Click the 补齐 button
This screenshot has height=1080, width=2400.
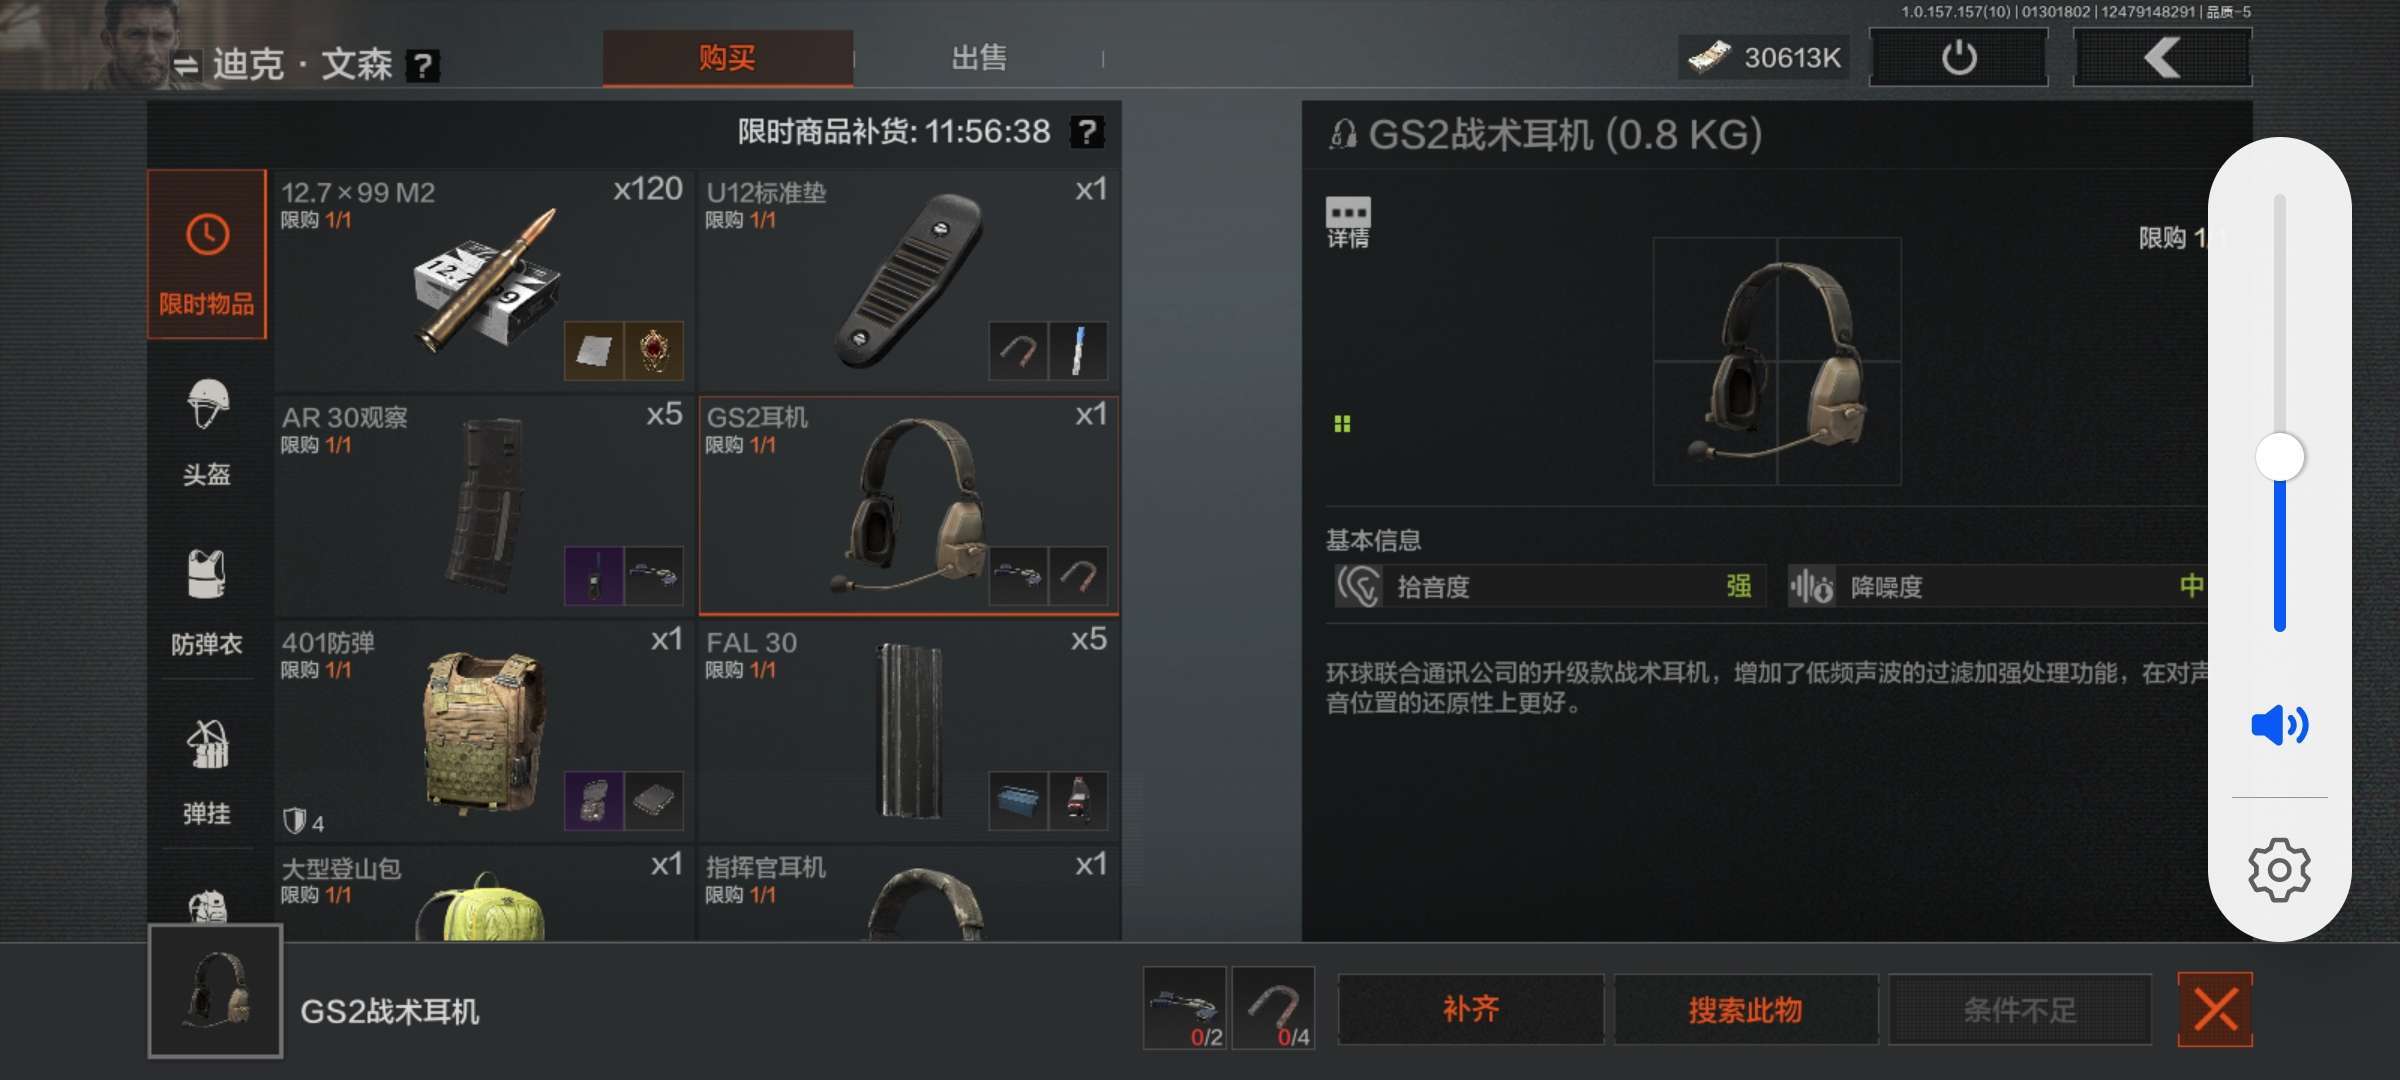coord(1470,1009)
